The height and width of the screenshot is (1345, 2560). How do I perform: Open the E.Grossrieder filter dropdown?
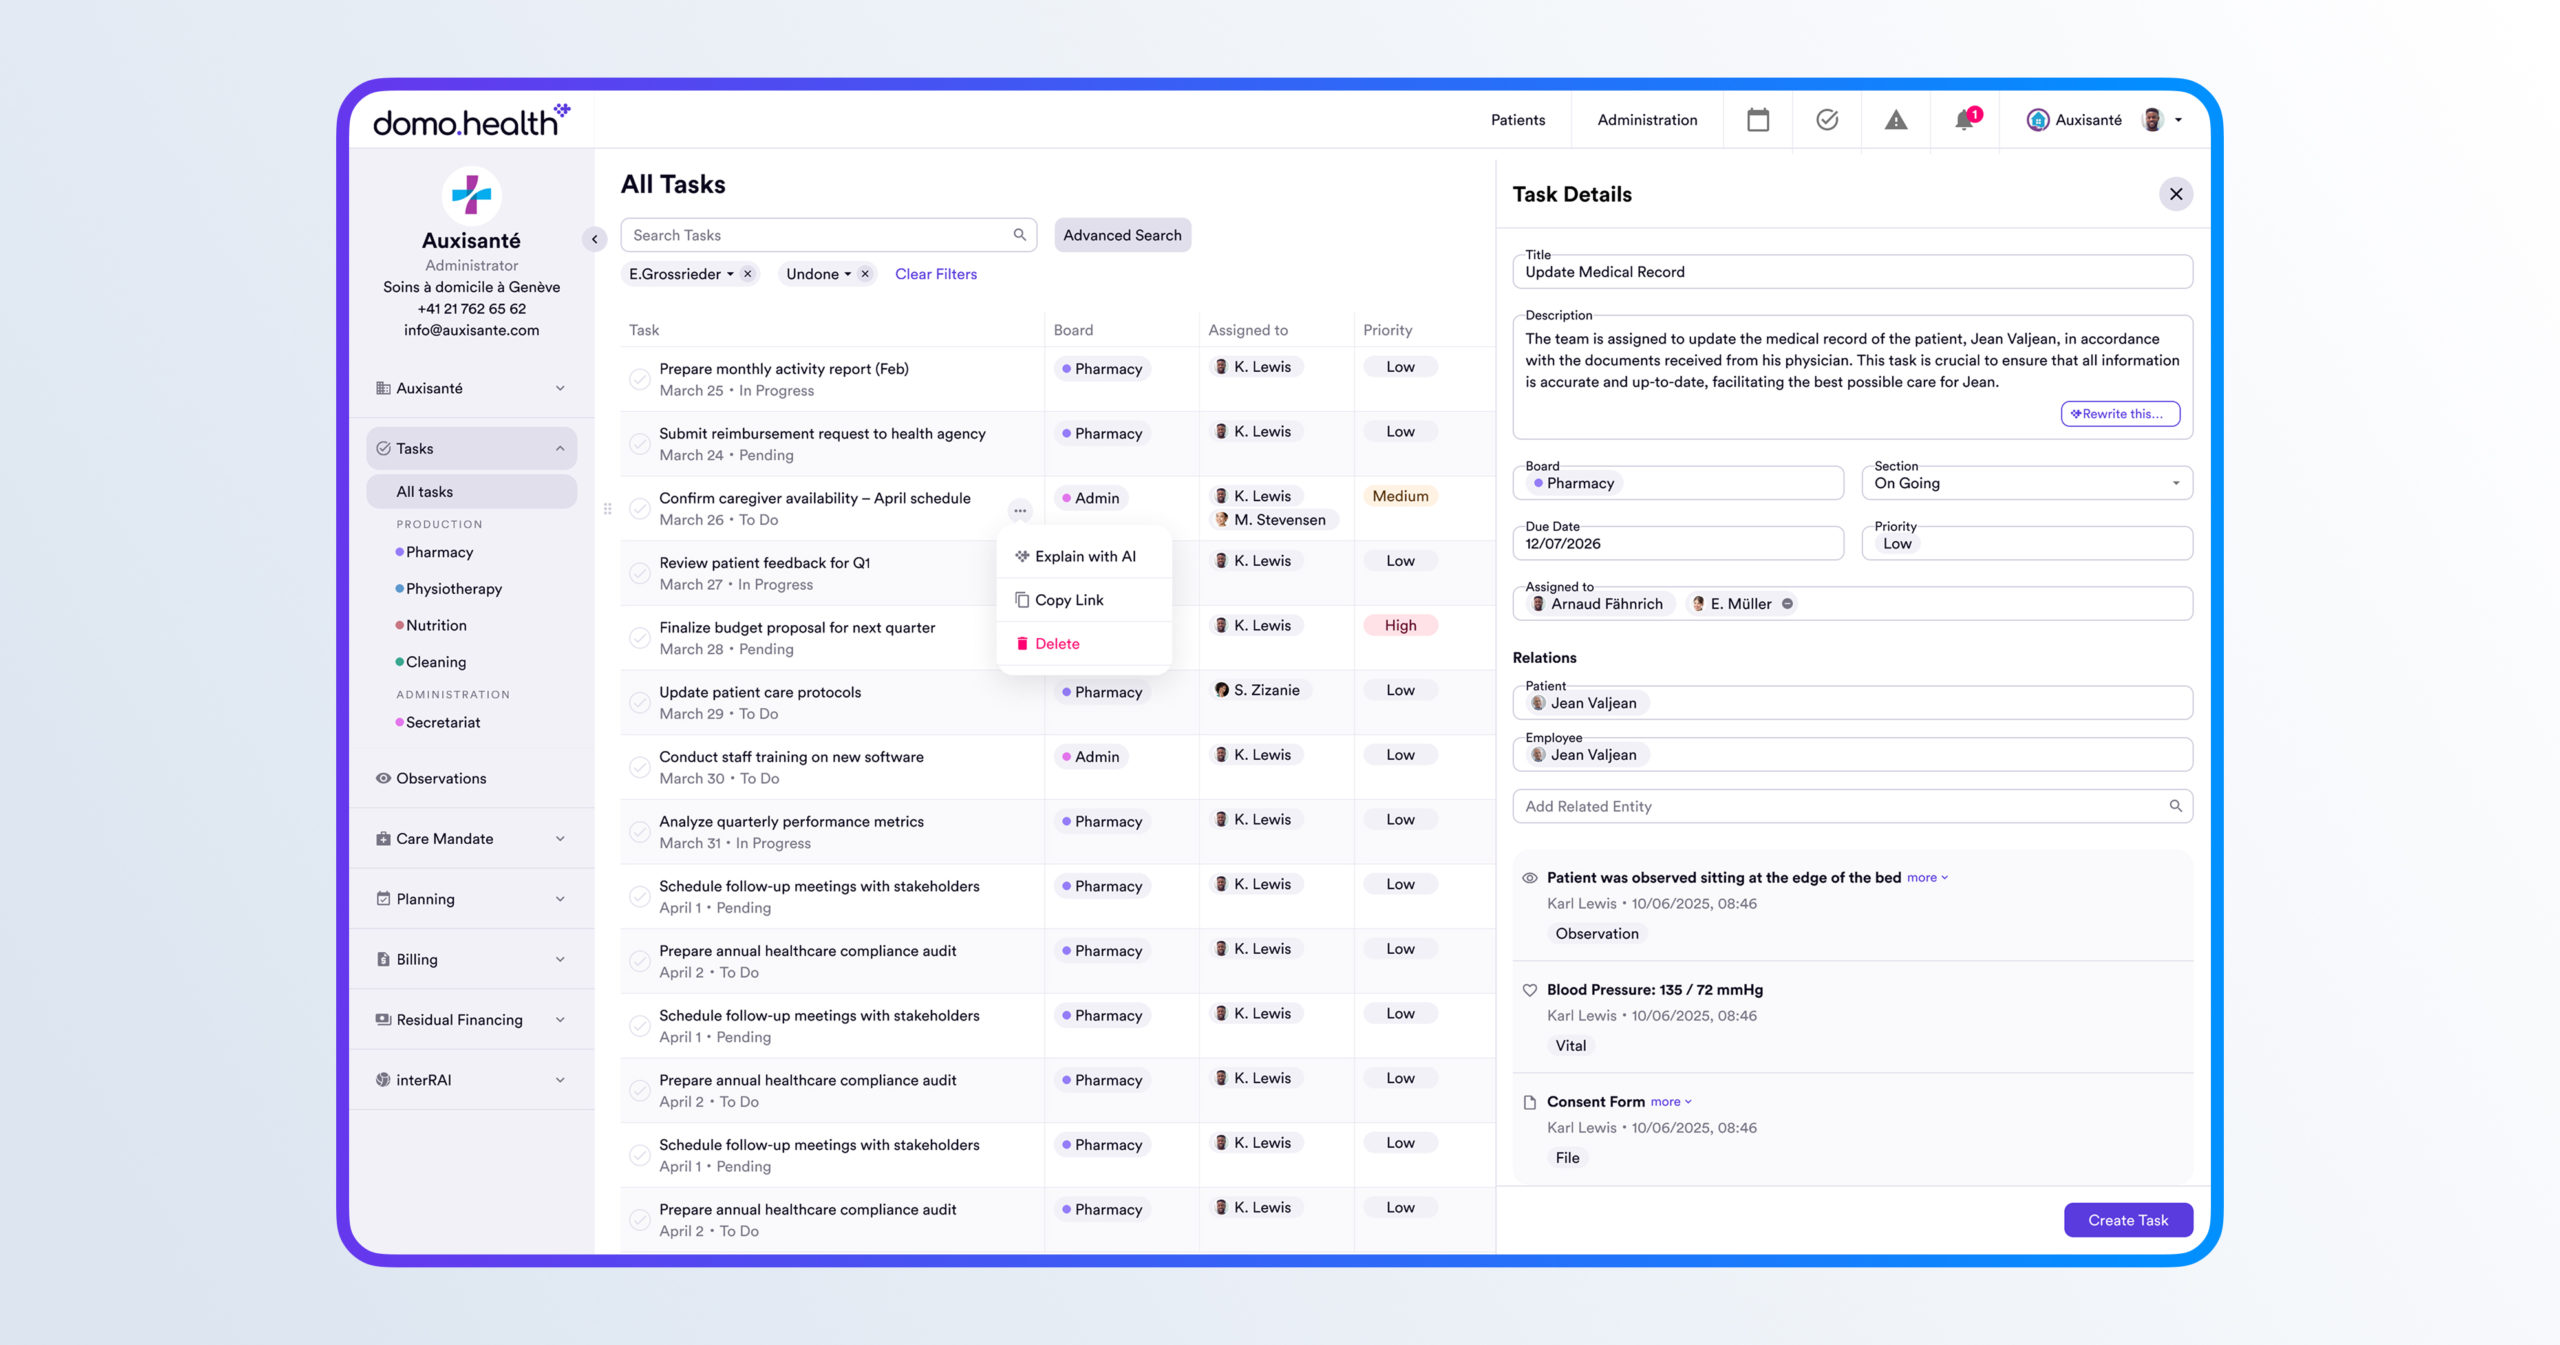[730, 274]
